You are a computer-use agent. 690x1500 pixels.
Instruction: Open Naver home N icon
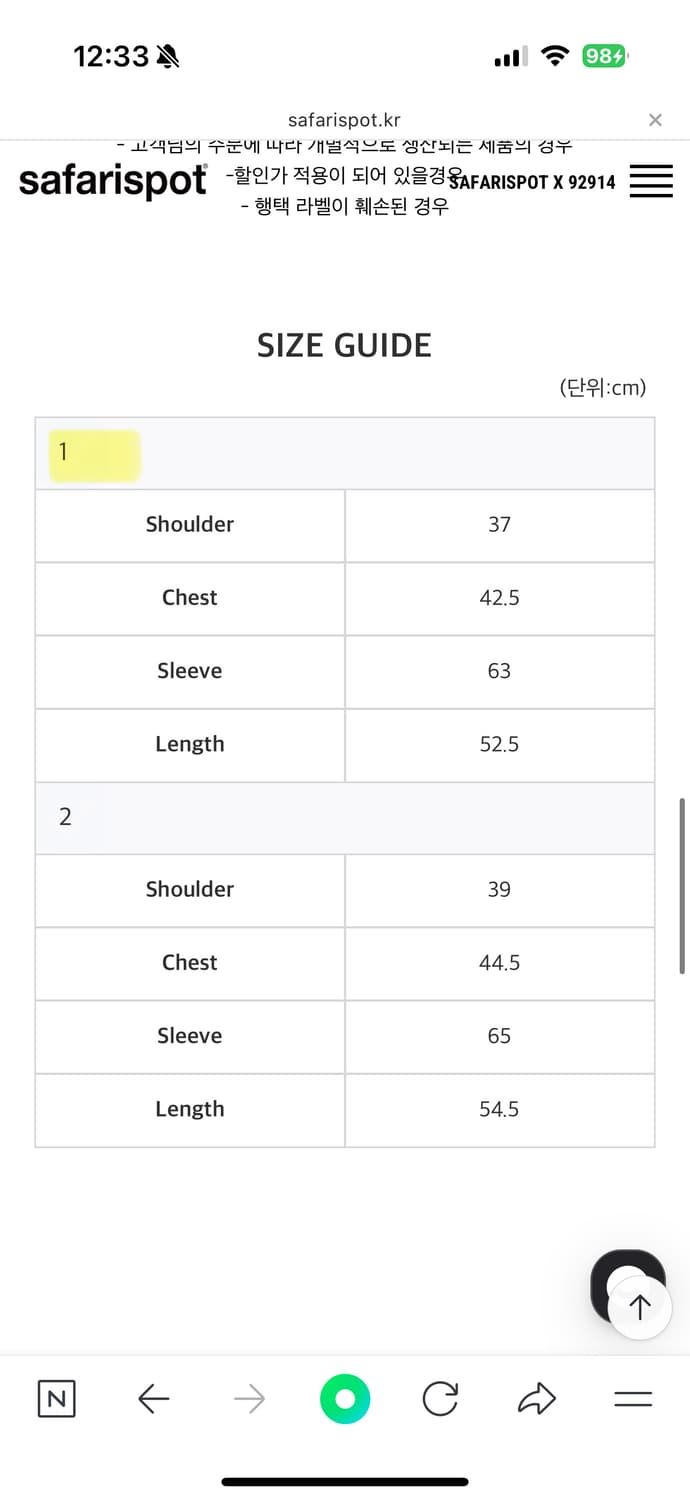click(57, 1399)
